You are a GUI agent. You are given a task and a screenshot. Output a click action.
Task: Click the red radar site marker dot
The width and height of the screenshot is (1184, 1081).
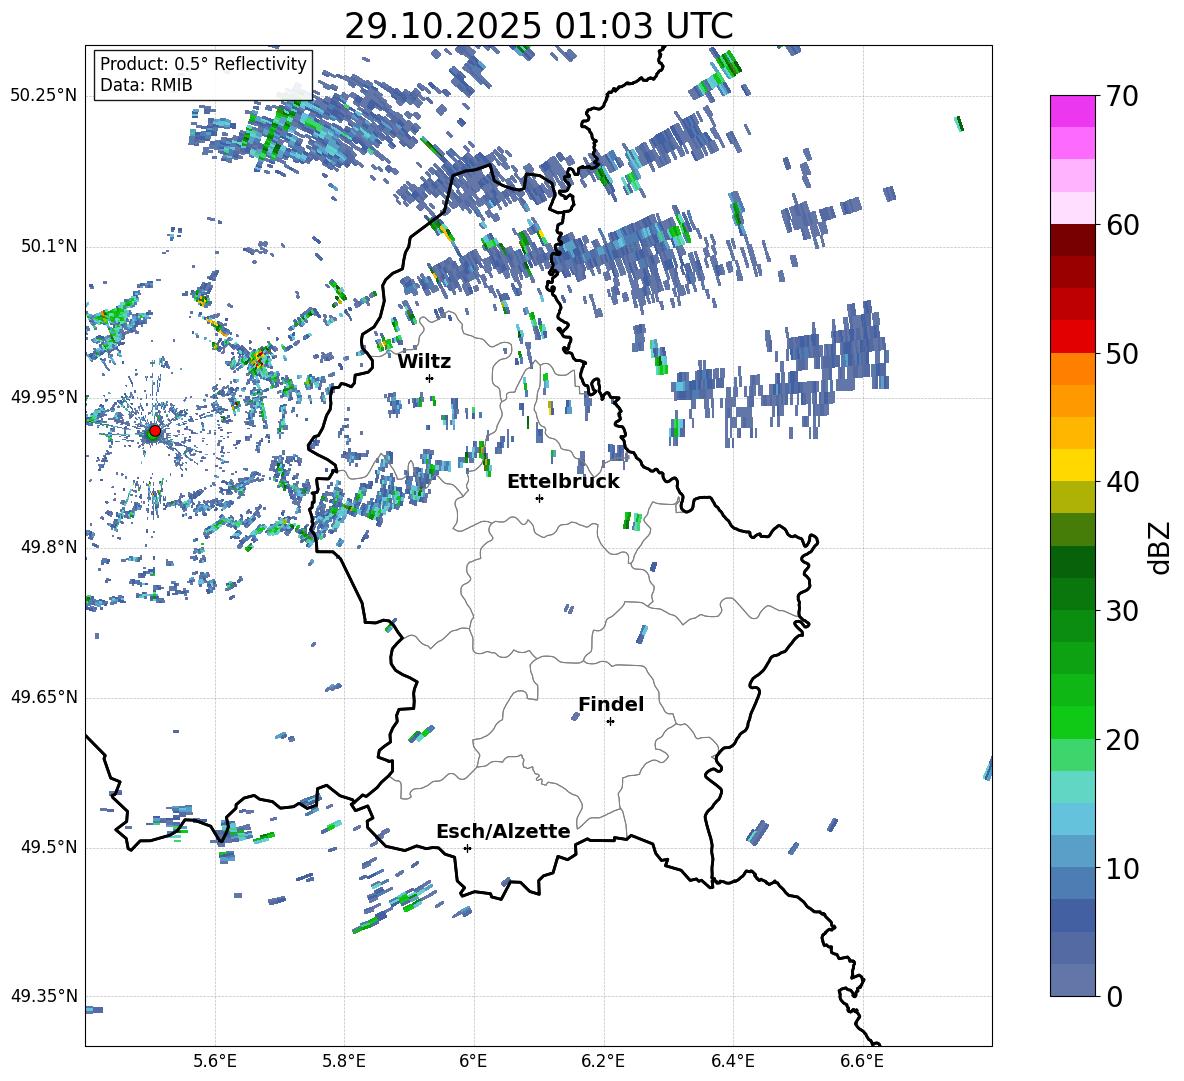tap(155, 430)
